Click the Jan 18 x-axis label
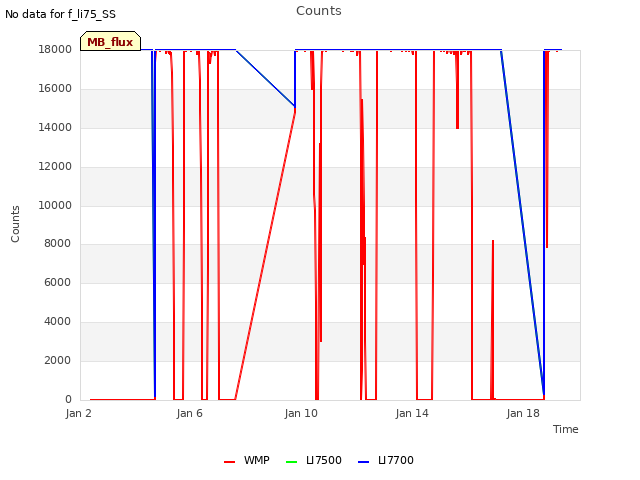Viewport: 640px width, 480px height. (523, 413)
